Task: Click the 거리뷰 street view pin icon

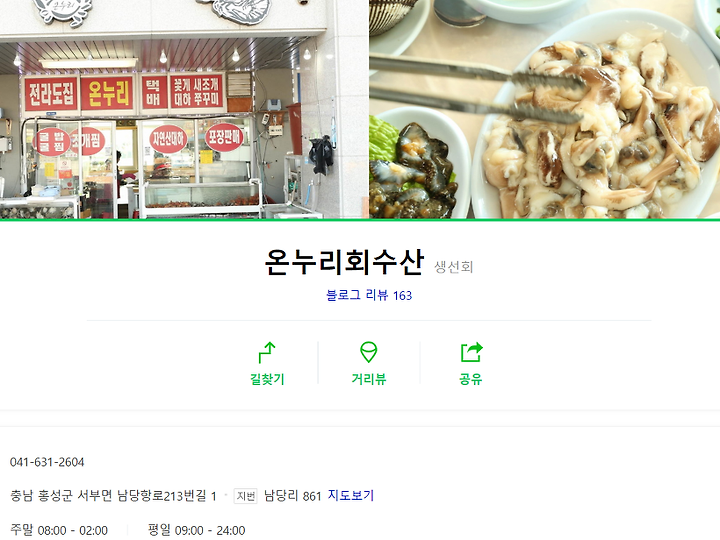Action: 369,352
